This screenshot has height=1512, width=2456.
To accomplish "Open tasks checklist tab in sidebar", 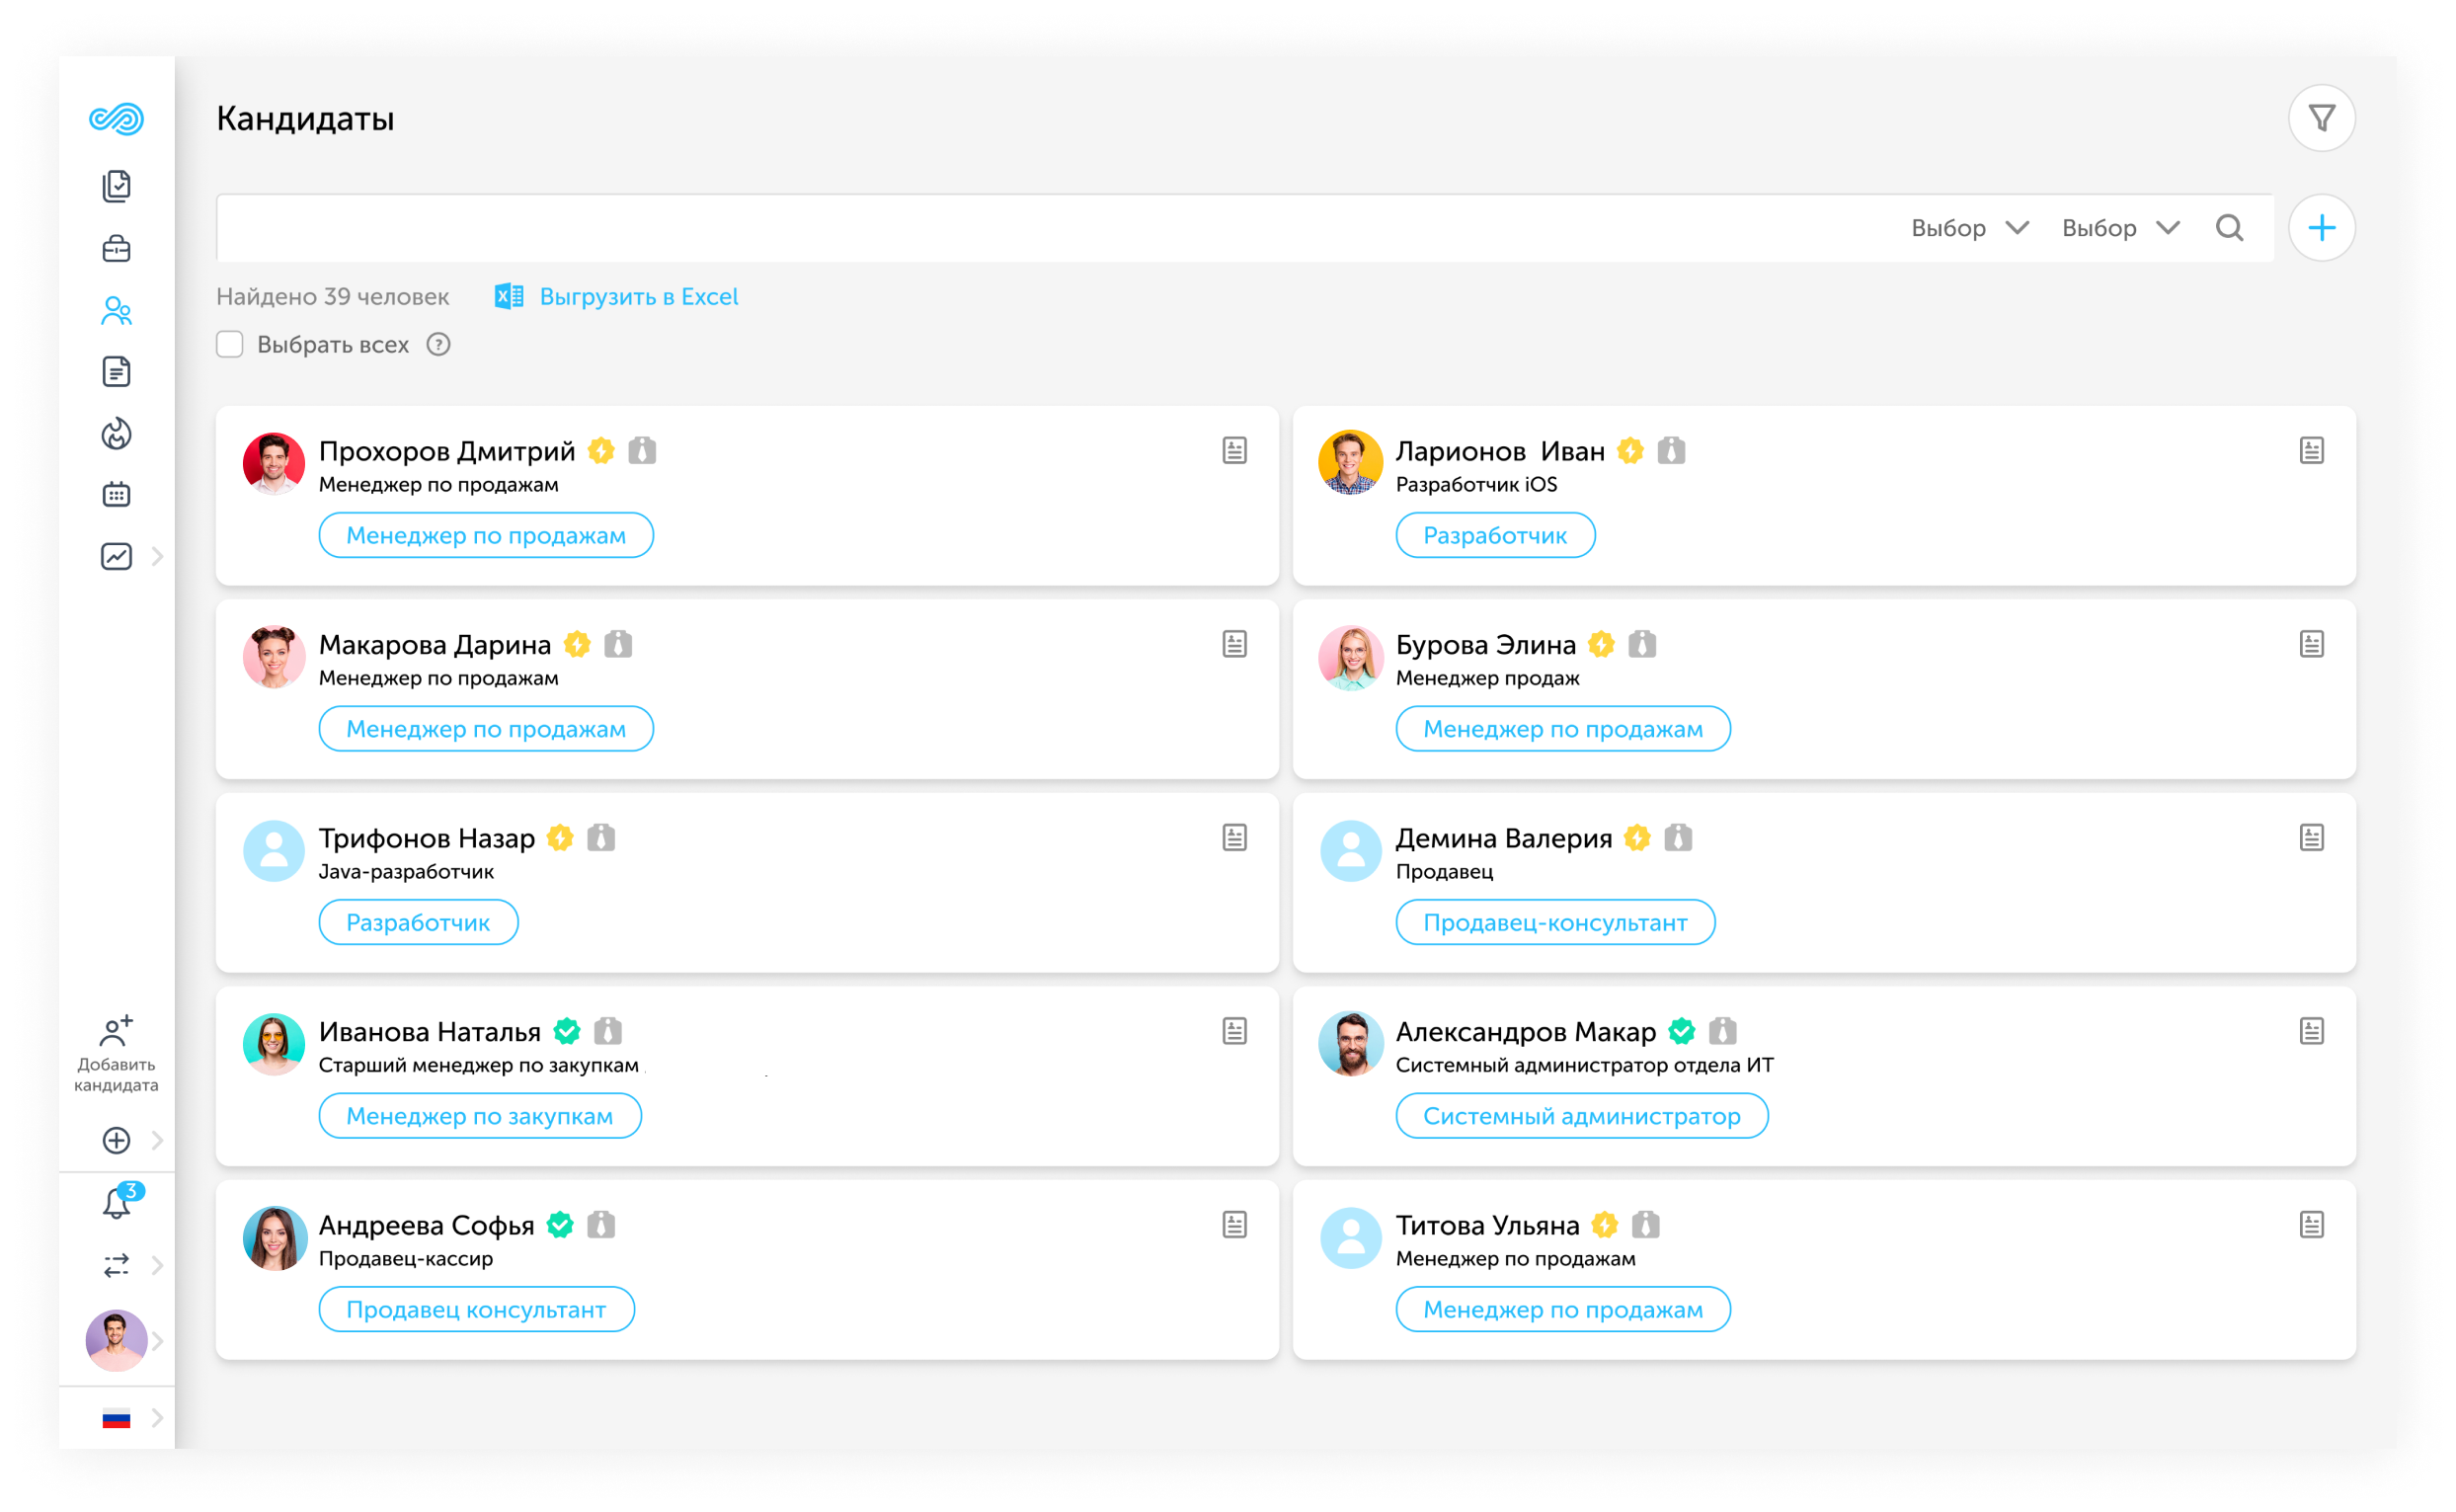I will pos(116,186).
